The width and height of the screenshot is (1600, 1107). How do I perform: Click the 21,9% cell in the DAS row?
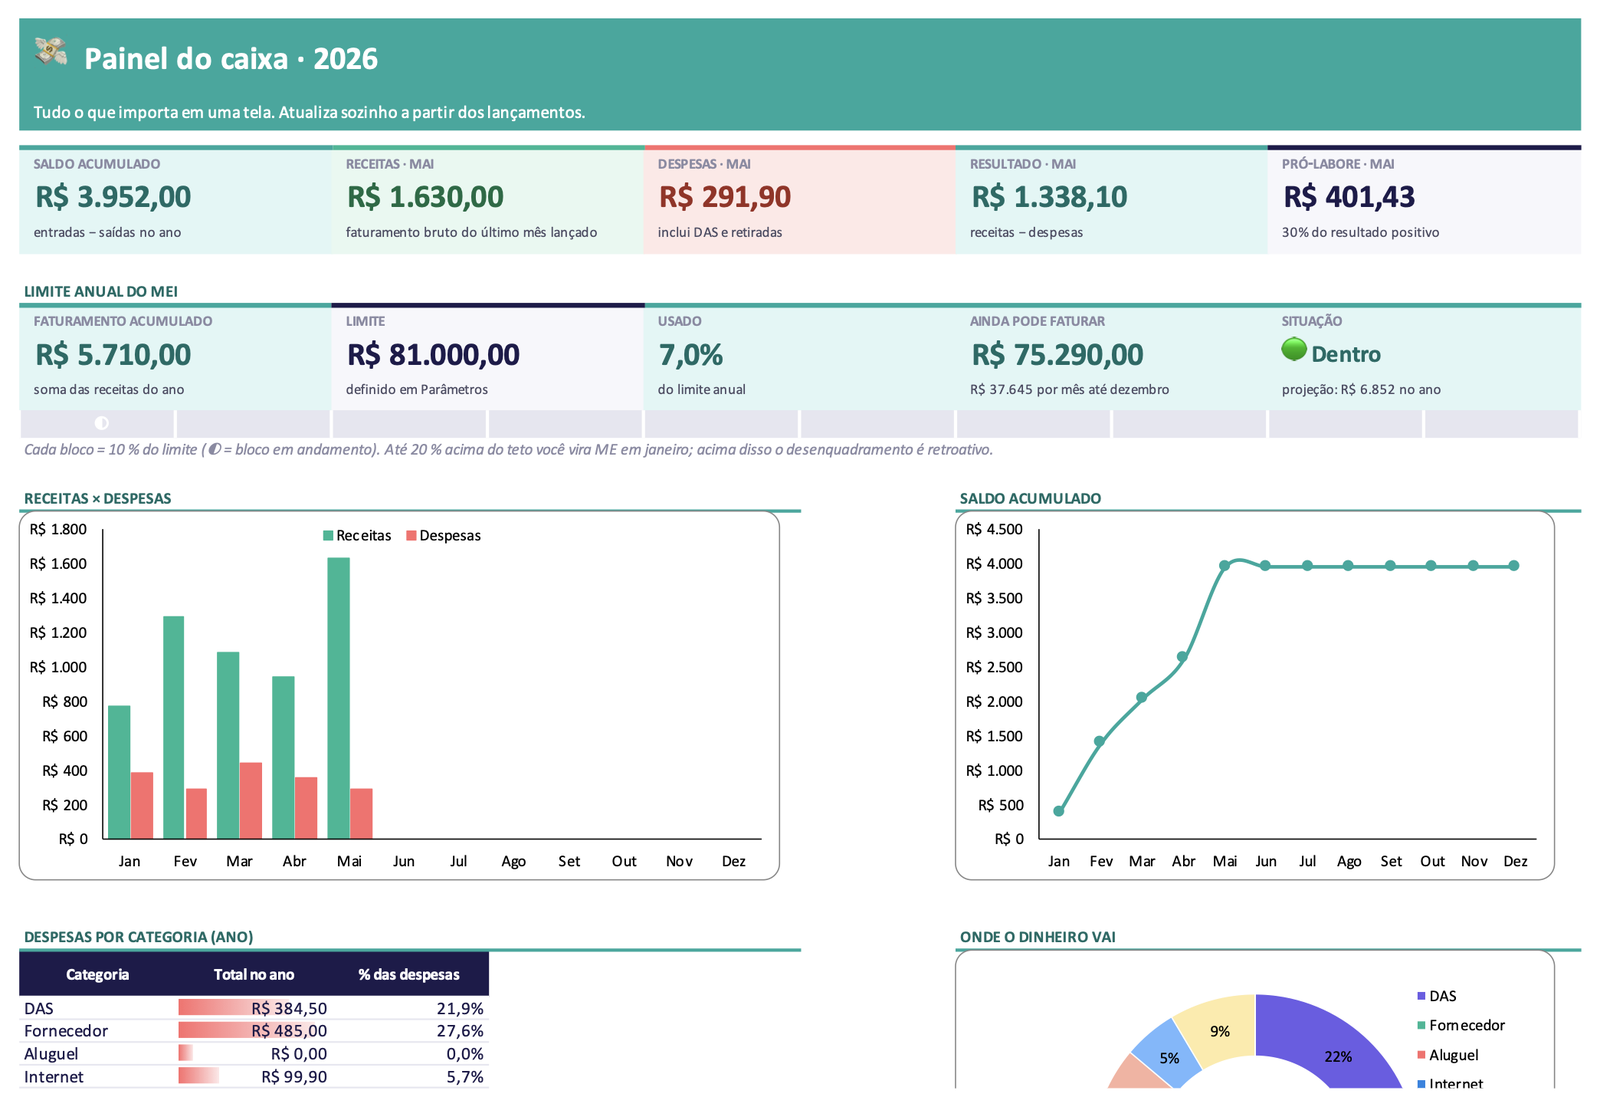click(409, 1008)
